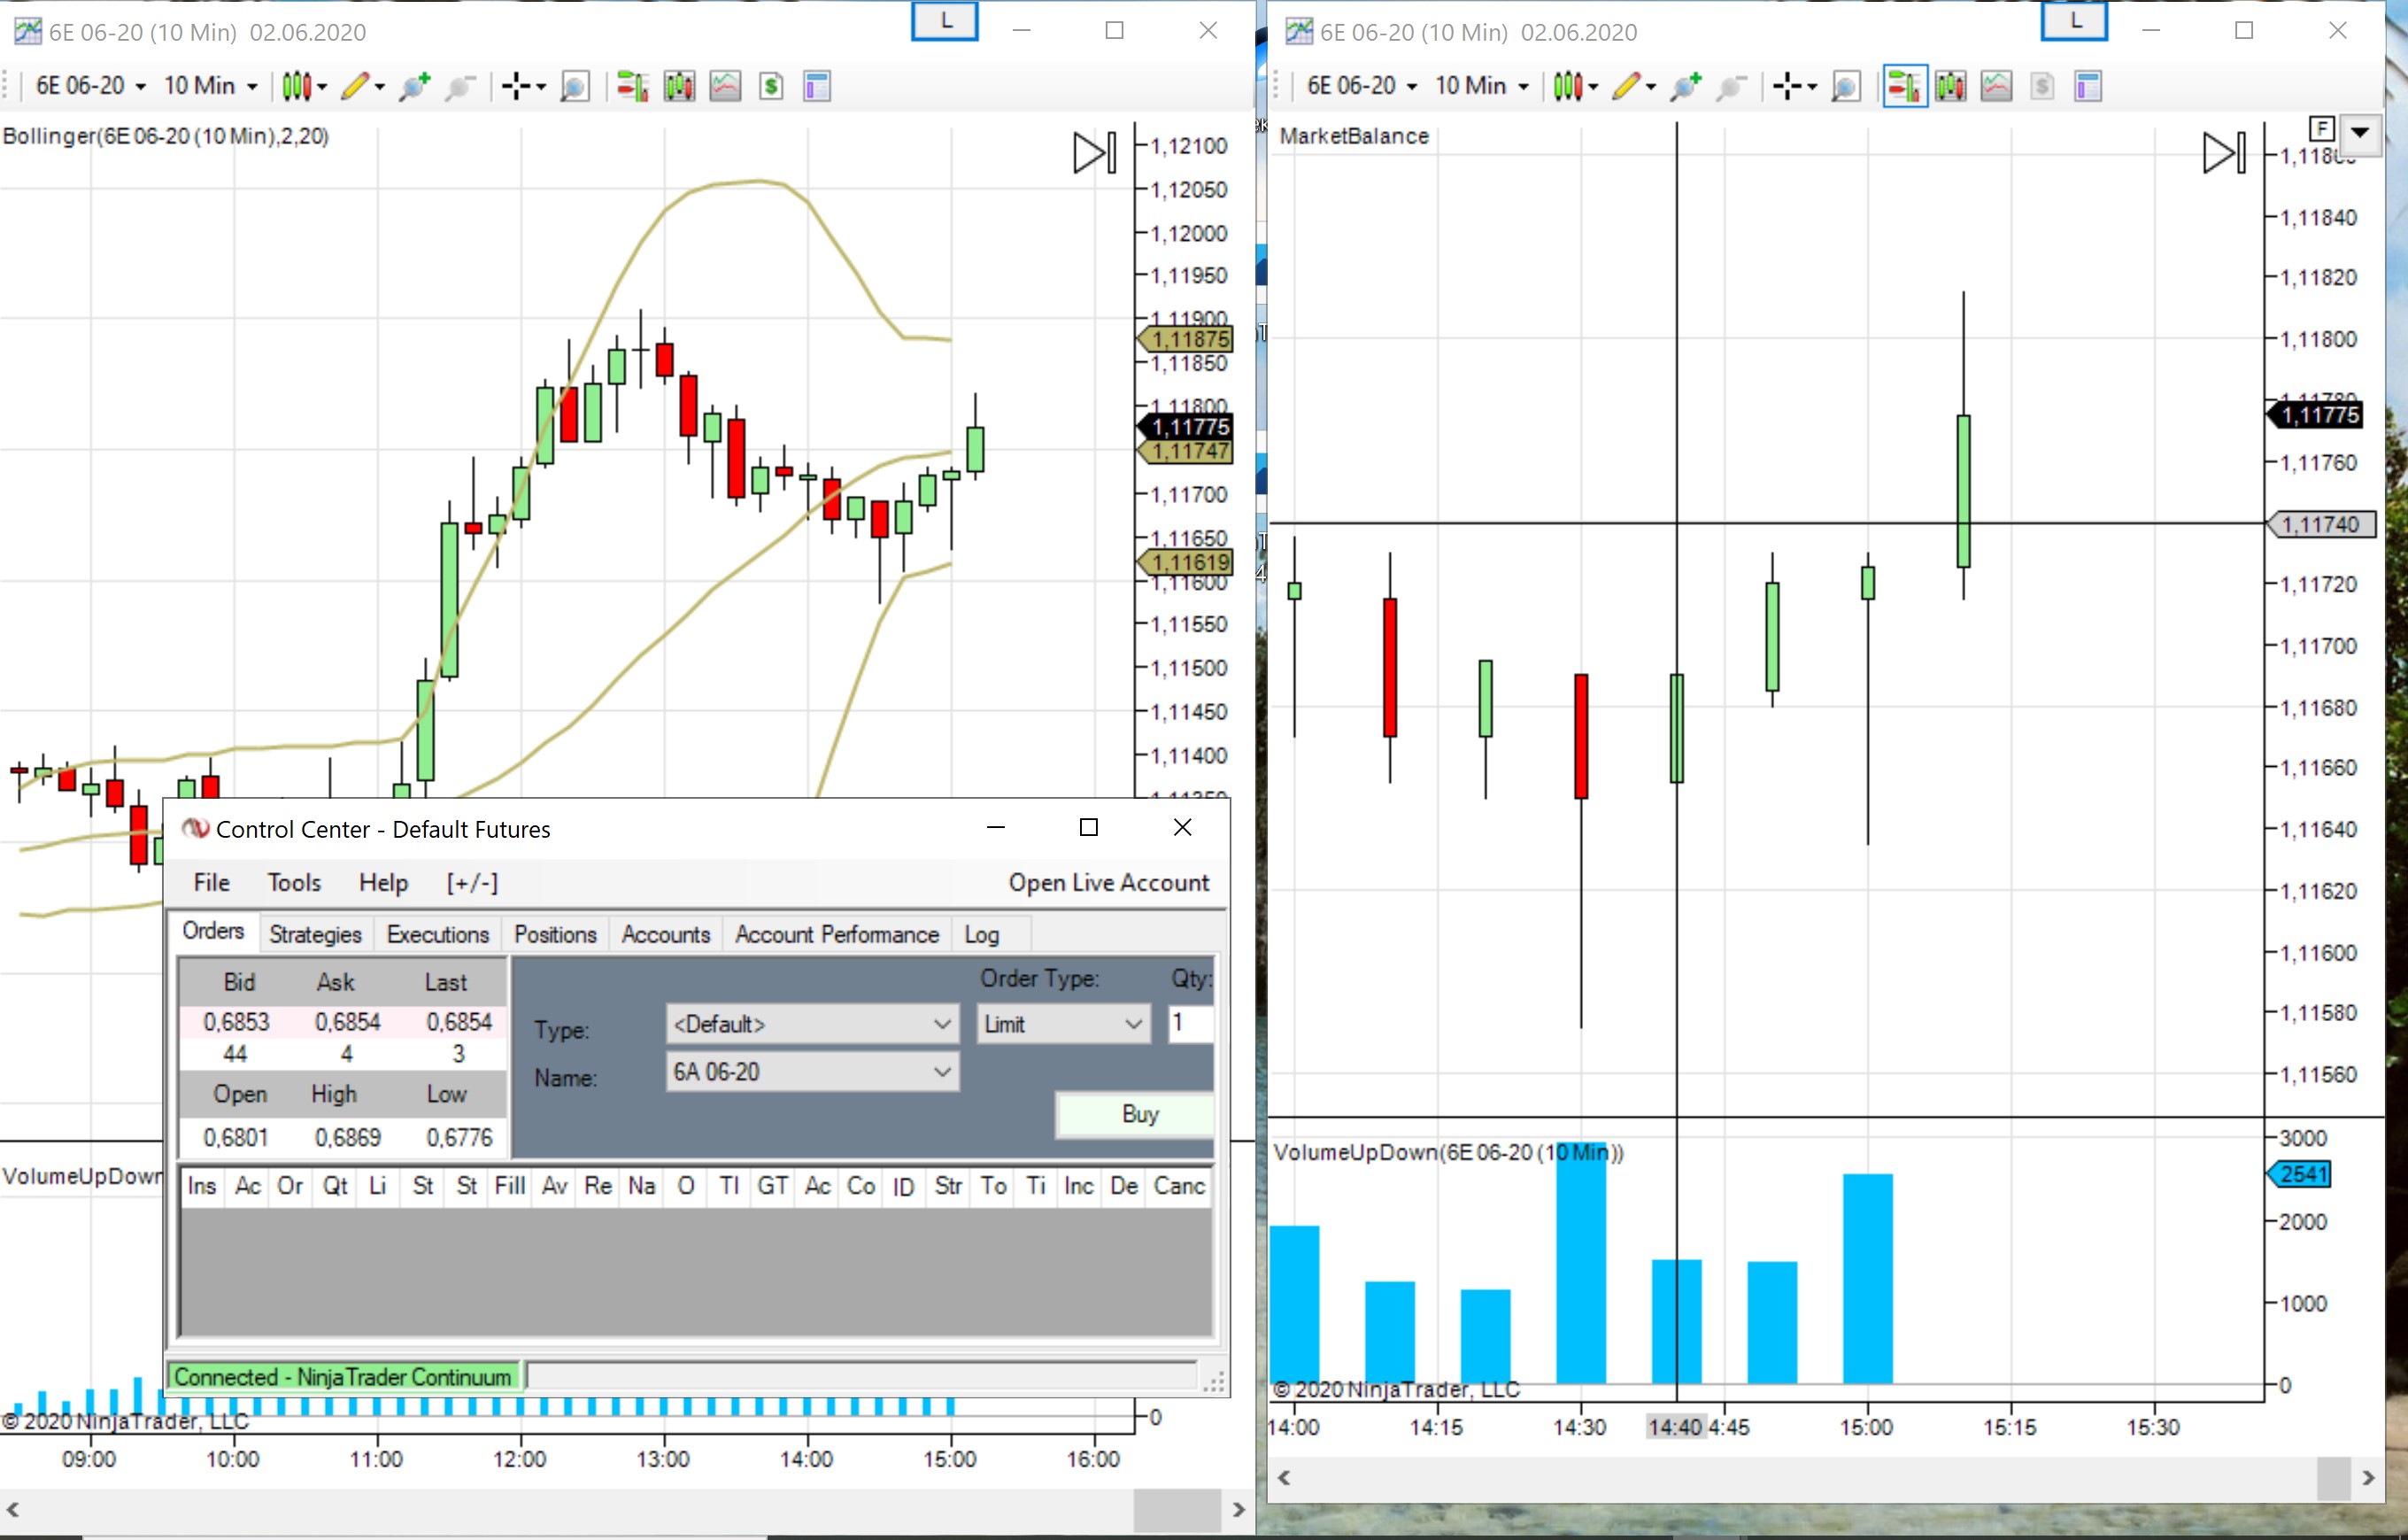Open Strategies dollar icon in left chart toolbar
This screenshot has width=2408, height=1540.
[x=771, y=86]
